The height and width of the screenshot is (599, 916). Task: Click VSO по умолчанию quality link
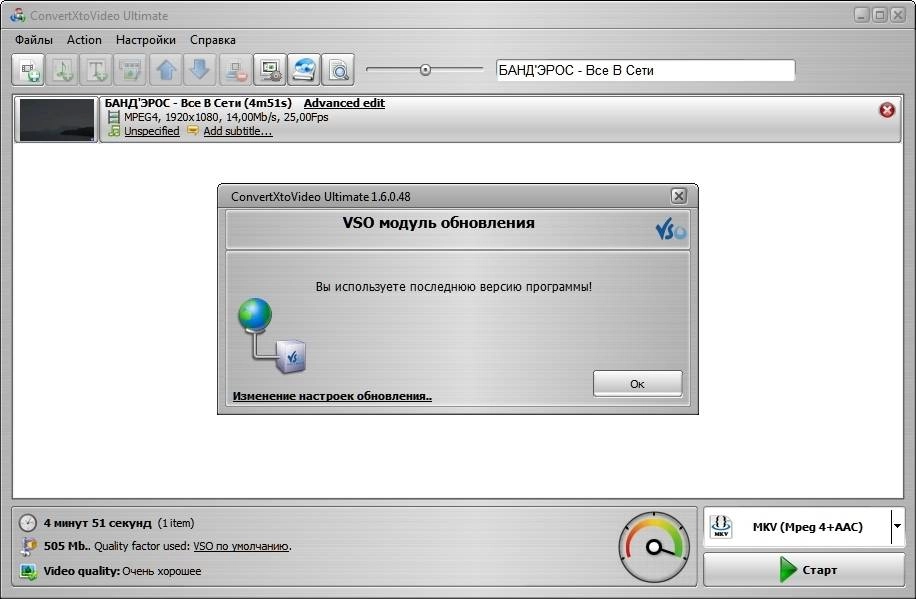click(x=241, y=546)
